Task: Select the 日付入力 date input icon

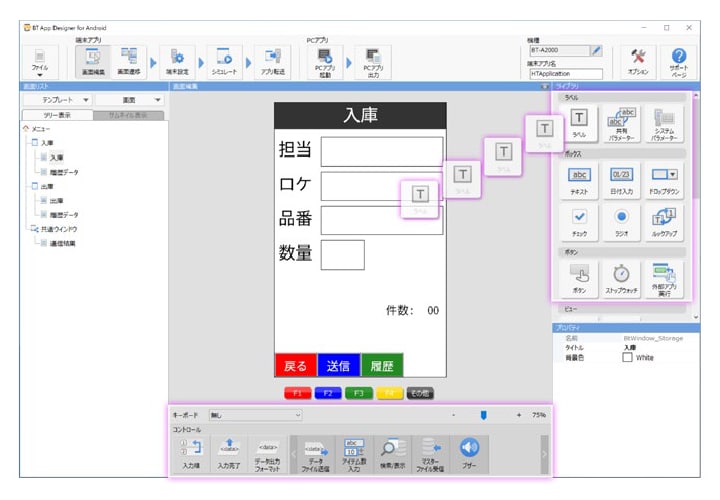Action: (620, 180)
